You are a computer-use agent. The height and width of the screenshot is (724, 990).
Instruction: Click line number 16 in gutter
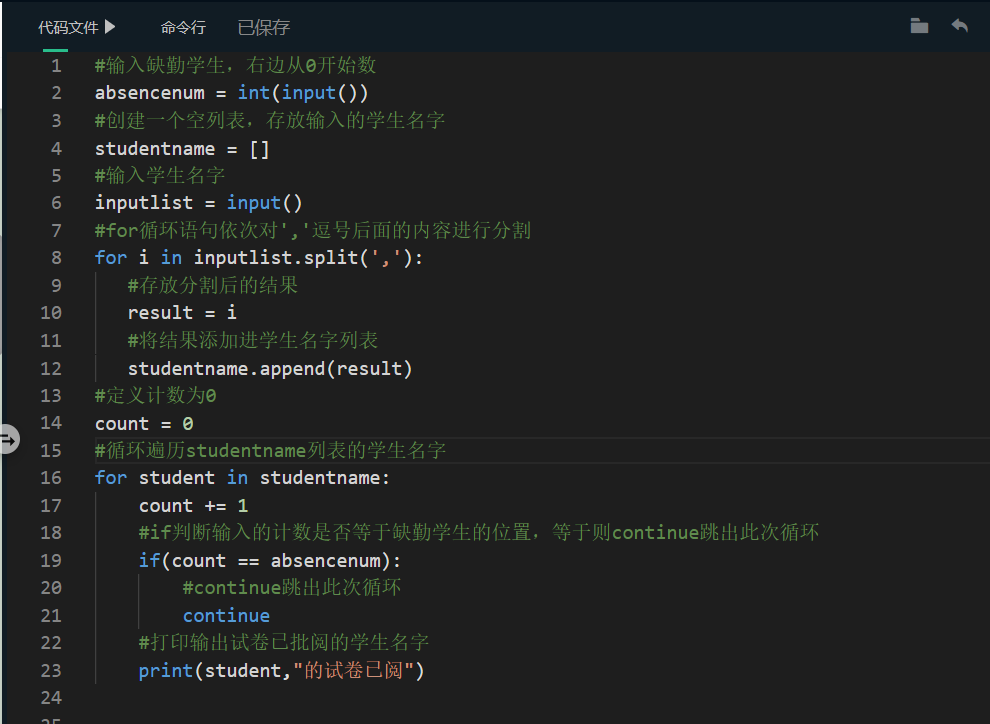tap(51, 478)
